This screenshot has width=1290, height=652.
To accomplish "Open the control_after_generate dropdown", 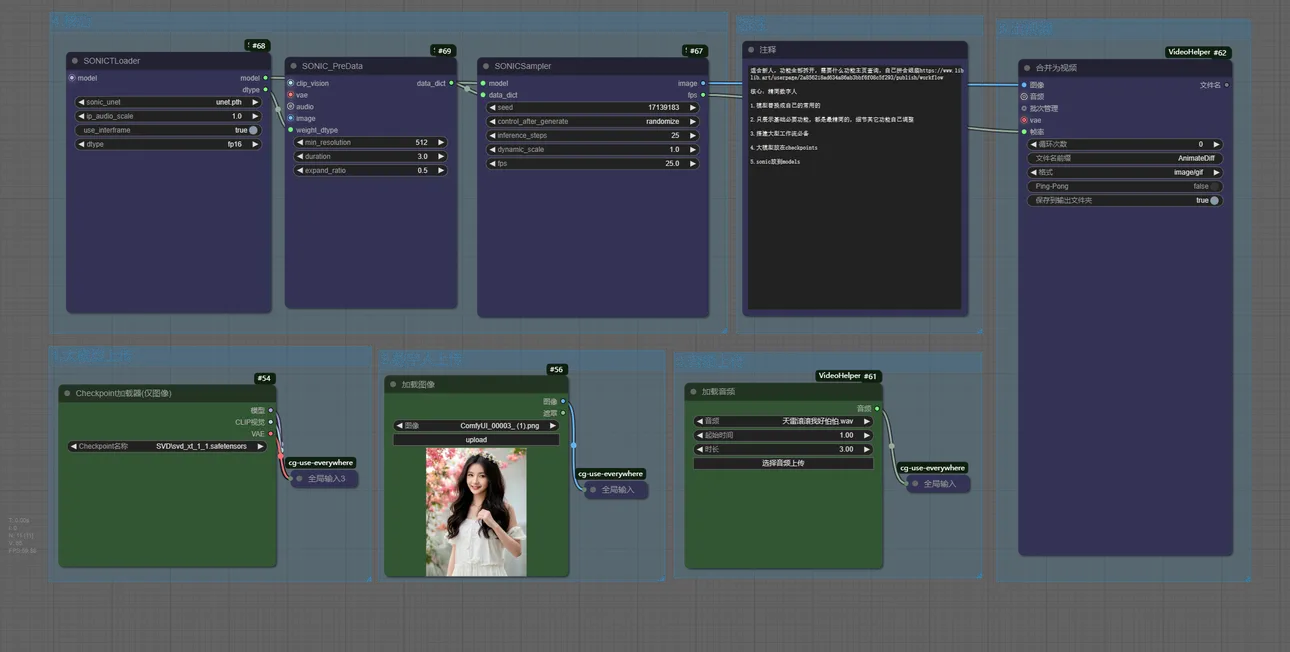I will tap(592, 122).
